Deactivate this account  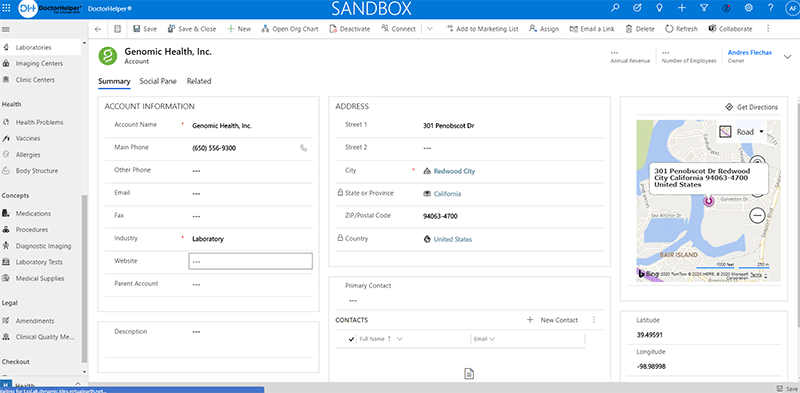[349, 29]
